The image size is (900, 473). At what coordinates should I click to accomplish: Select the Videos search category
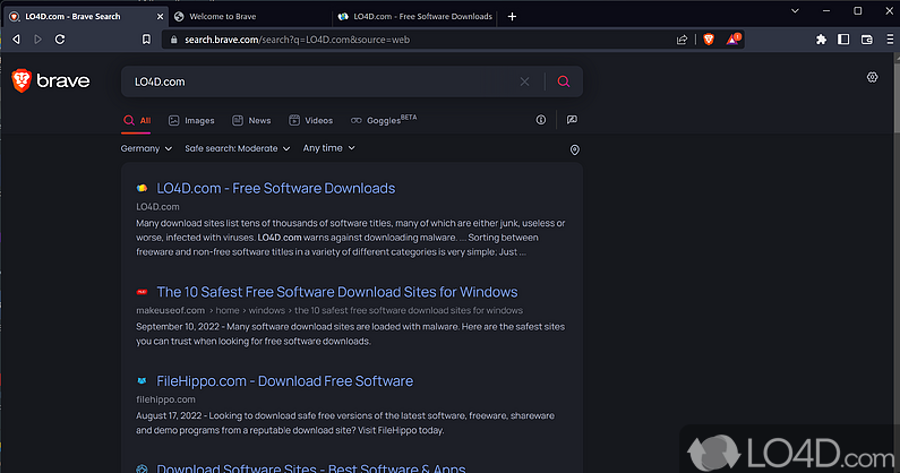(311, 121)
